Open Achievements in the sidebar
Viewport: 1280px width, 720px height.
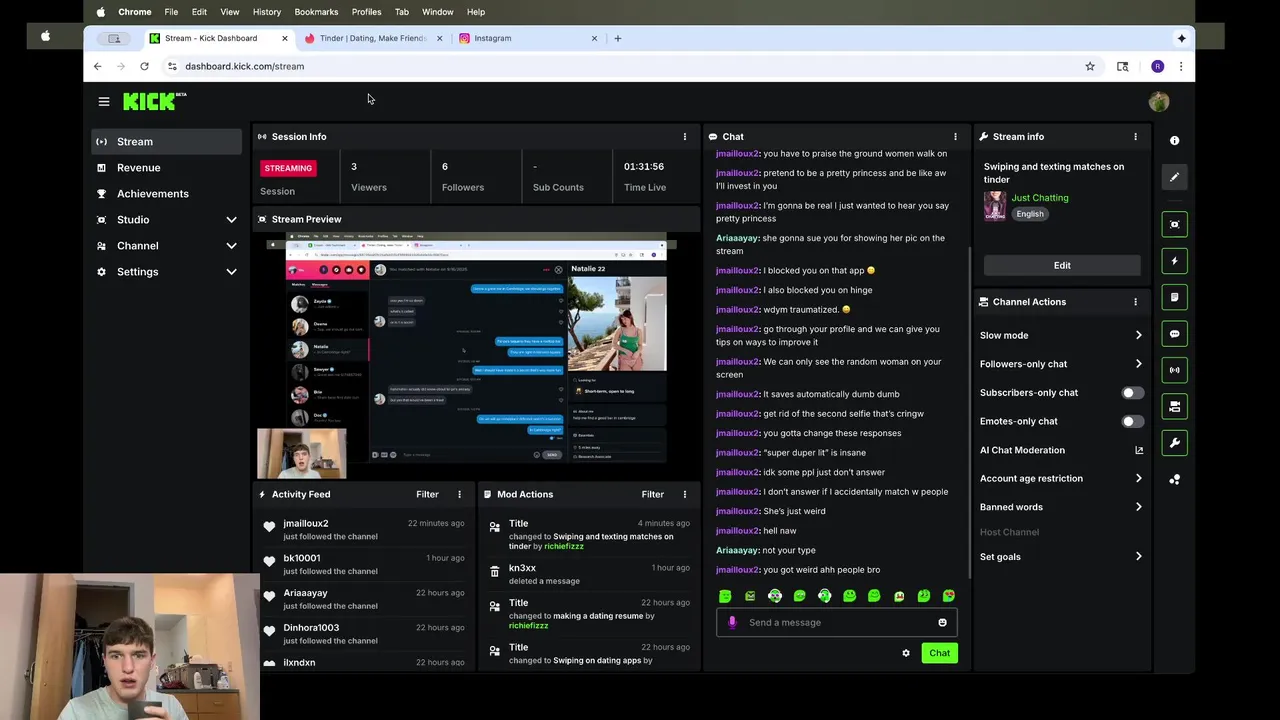(x=166, y=194)
